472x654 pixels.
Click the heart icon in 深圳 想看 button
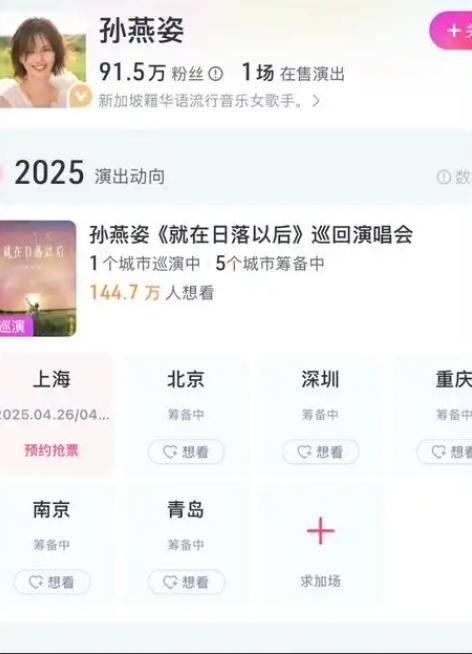(x=304, y=452)
